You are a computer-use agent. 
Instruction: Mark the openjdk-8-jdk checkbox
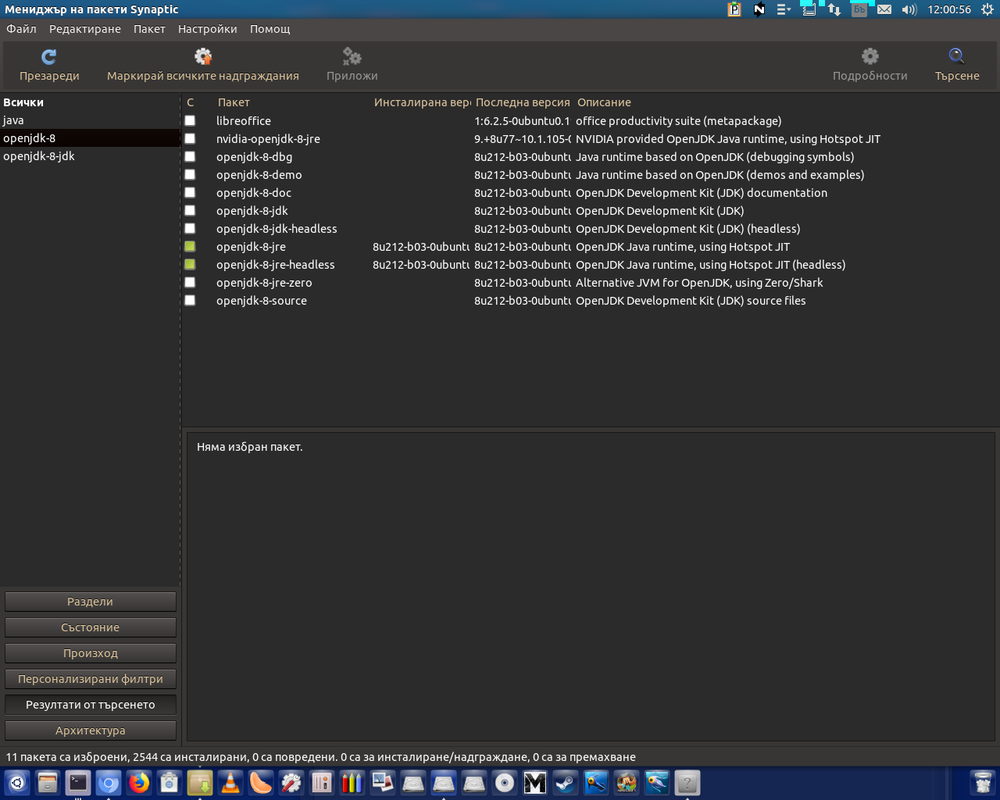pyautogui.click(x=190, y=210)
